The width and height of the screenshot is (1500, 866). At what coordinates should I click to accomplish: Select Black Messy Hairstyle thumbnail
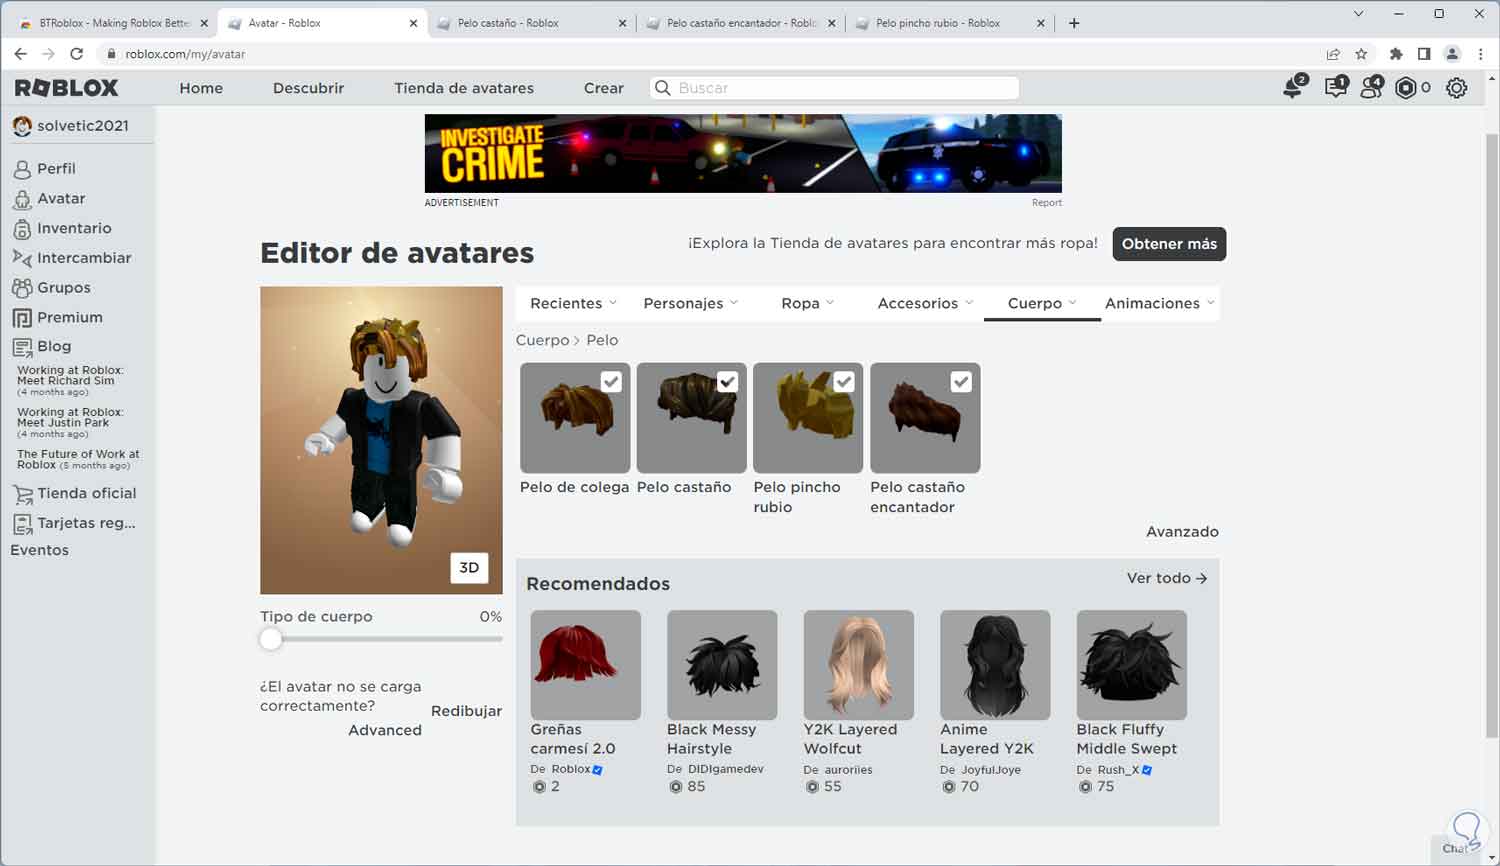[x=722, y=665]
